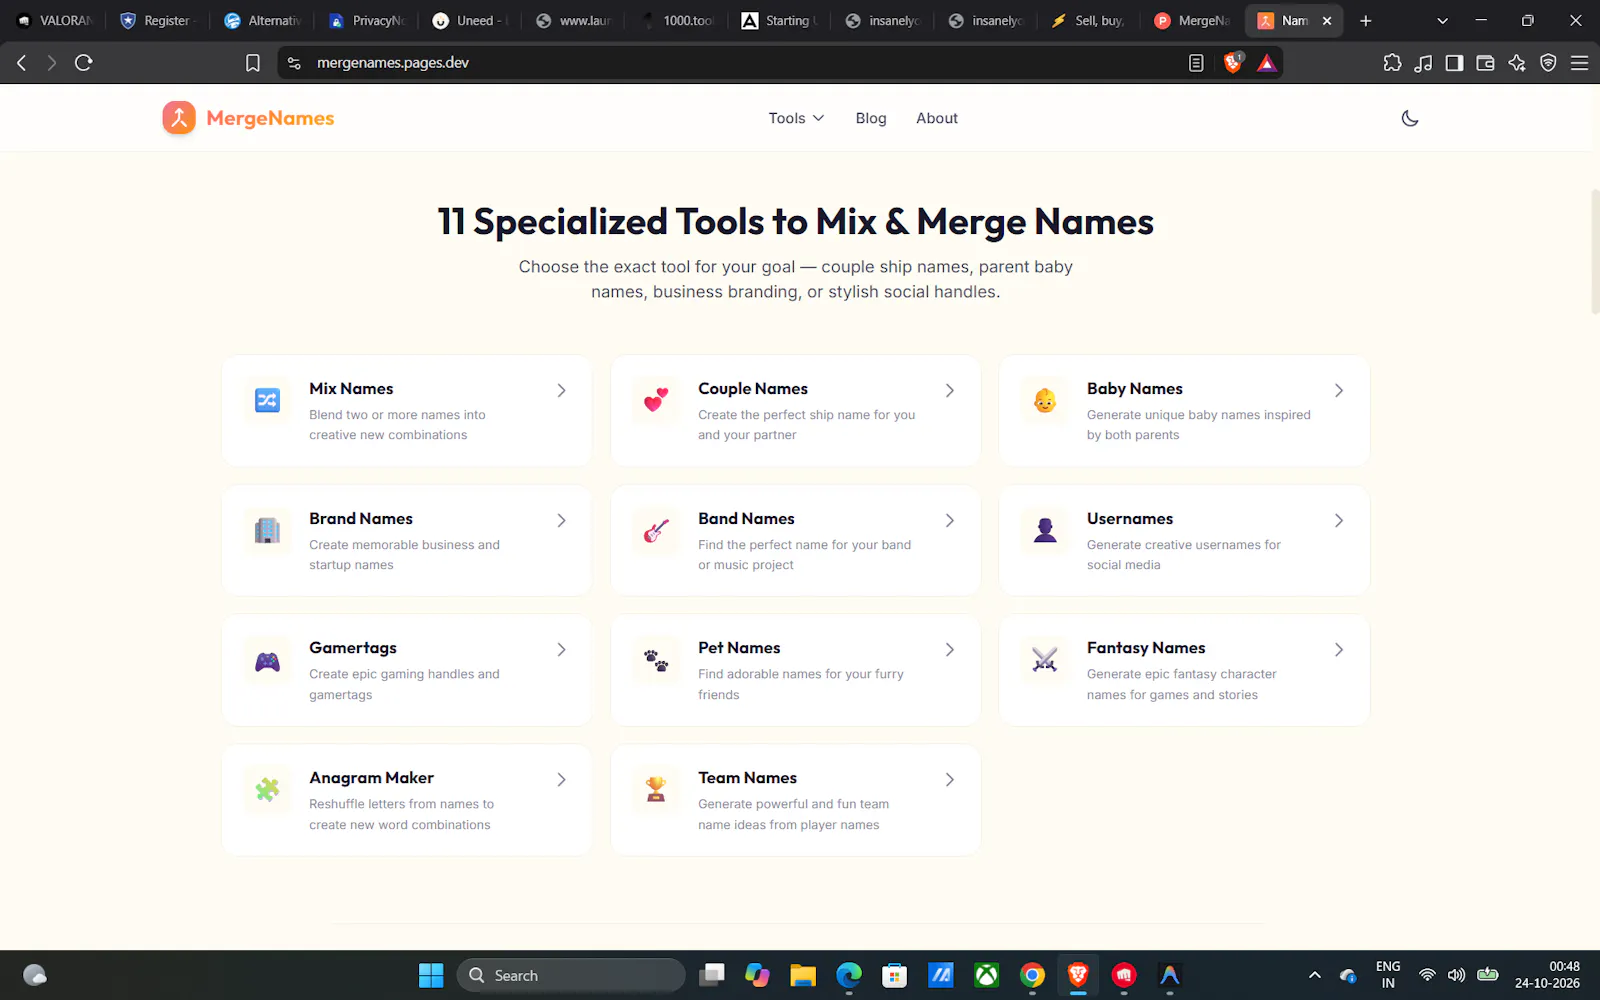Click the Pet Names paw prints icon
This screenshot has height=1000, width=1600.
point(656,661)
